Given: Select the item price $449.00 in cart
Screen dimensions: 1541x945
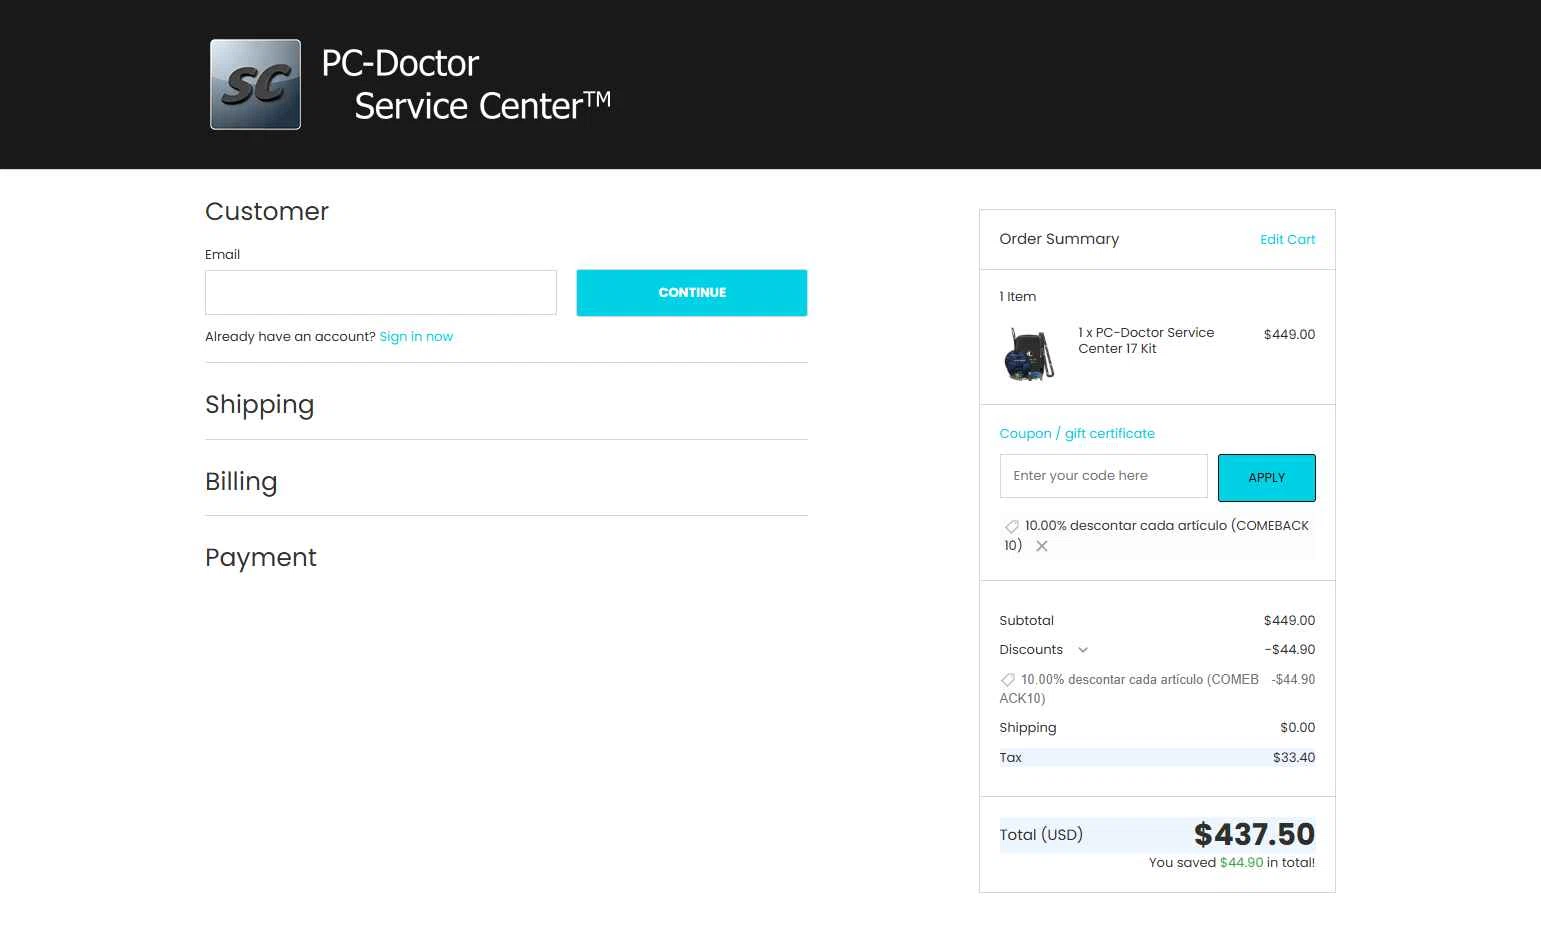Looking at the screenshot, I should pos(1289,334).
